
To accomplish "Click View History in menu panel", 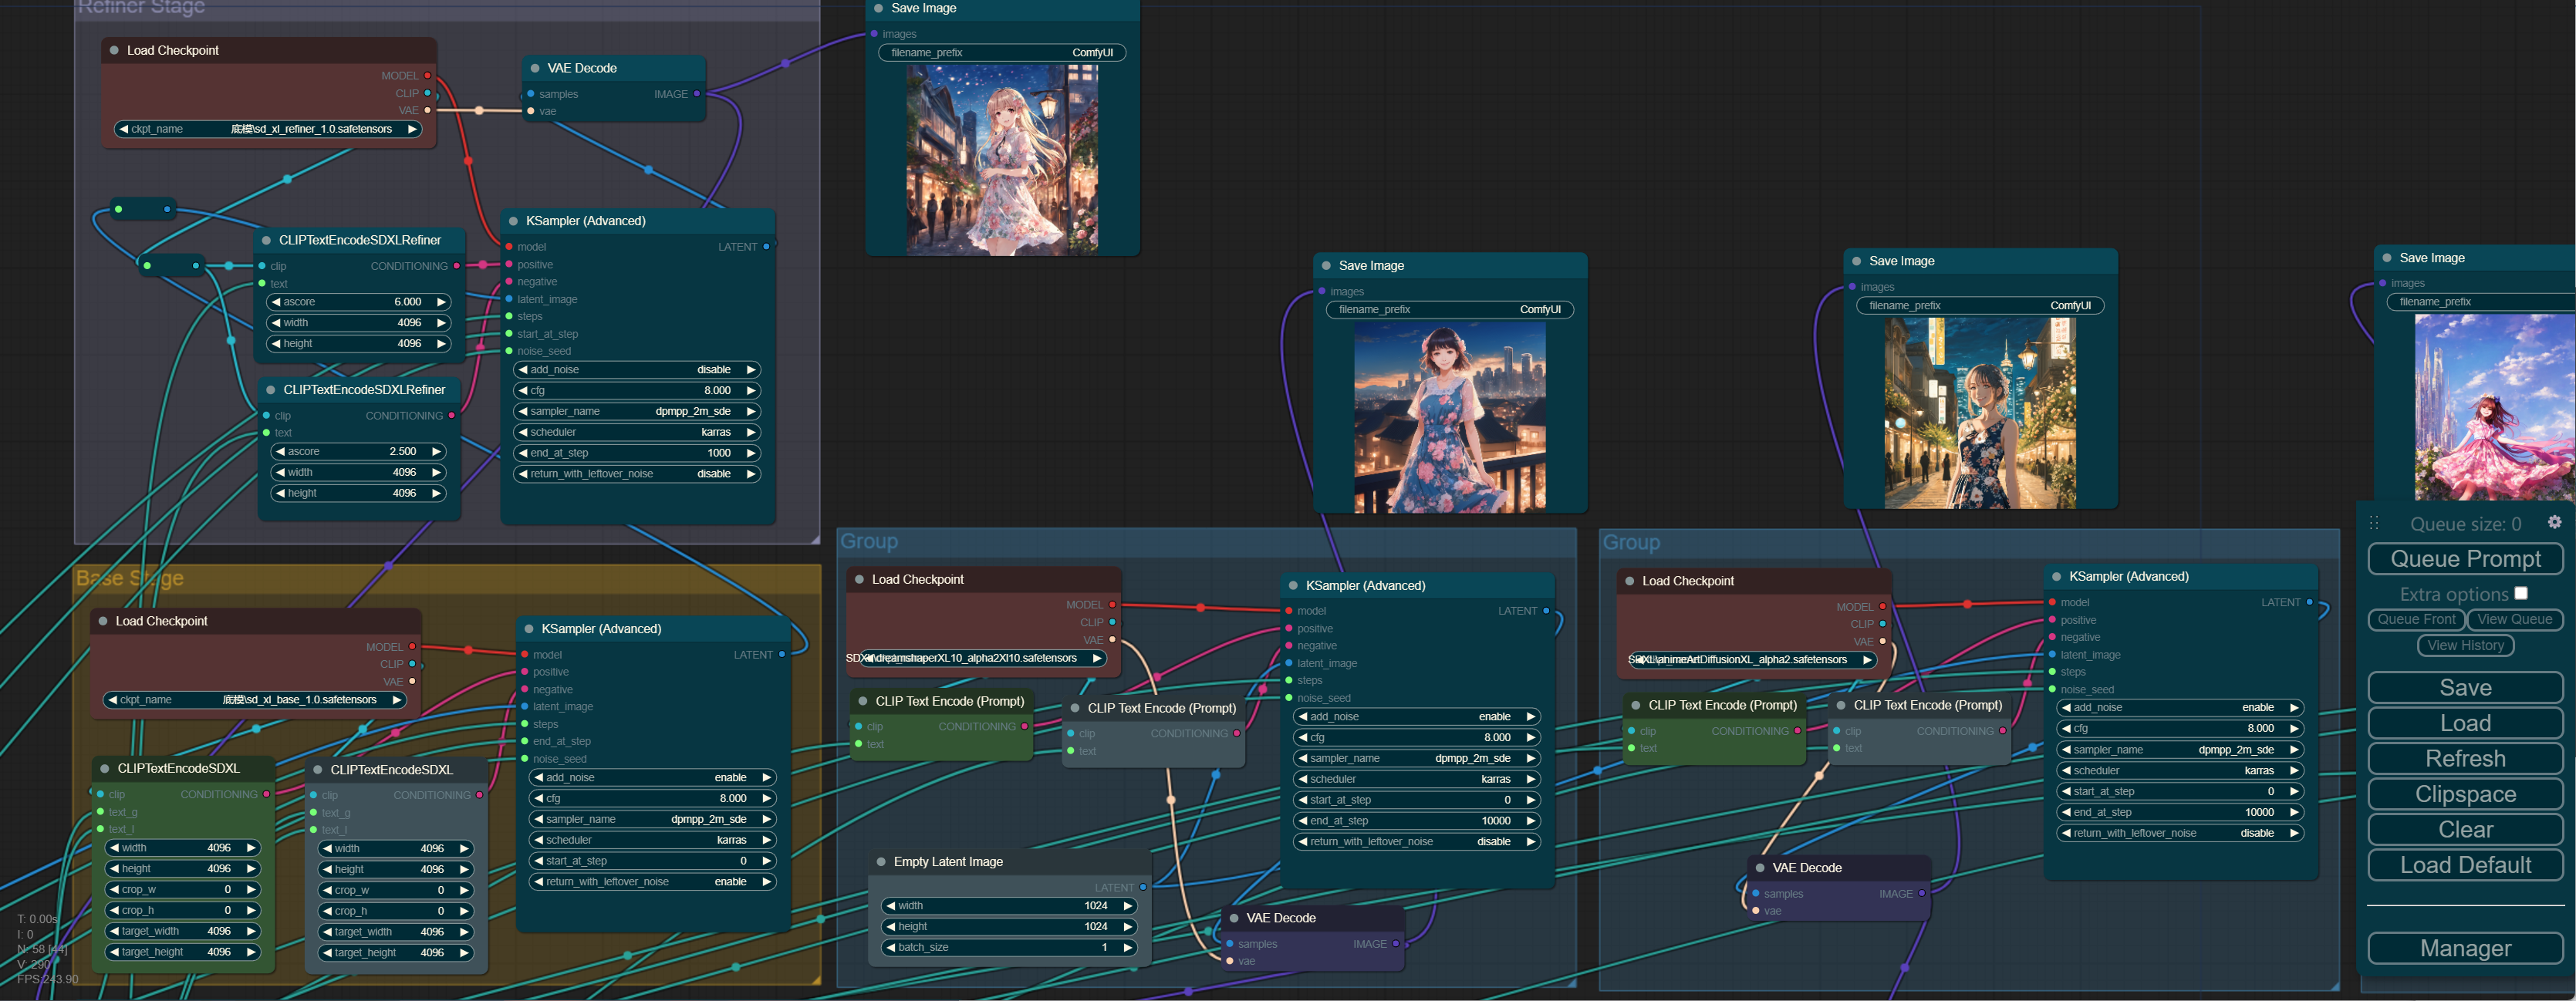I will [x=2465, y=646].
